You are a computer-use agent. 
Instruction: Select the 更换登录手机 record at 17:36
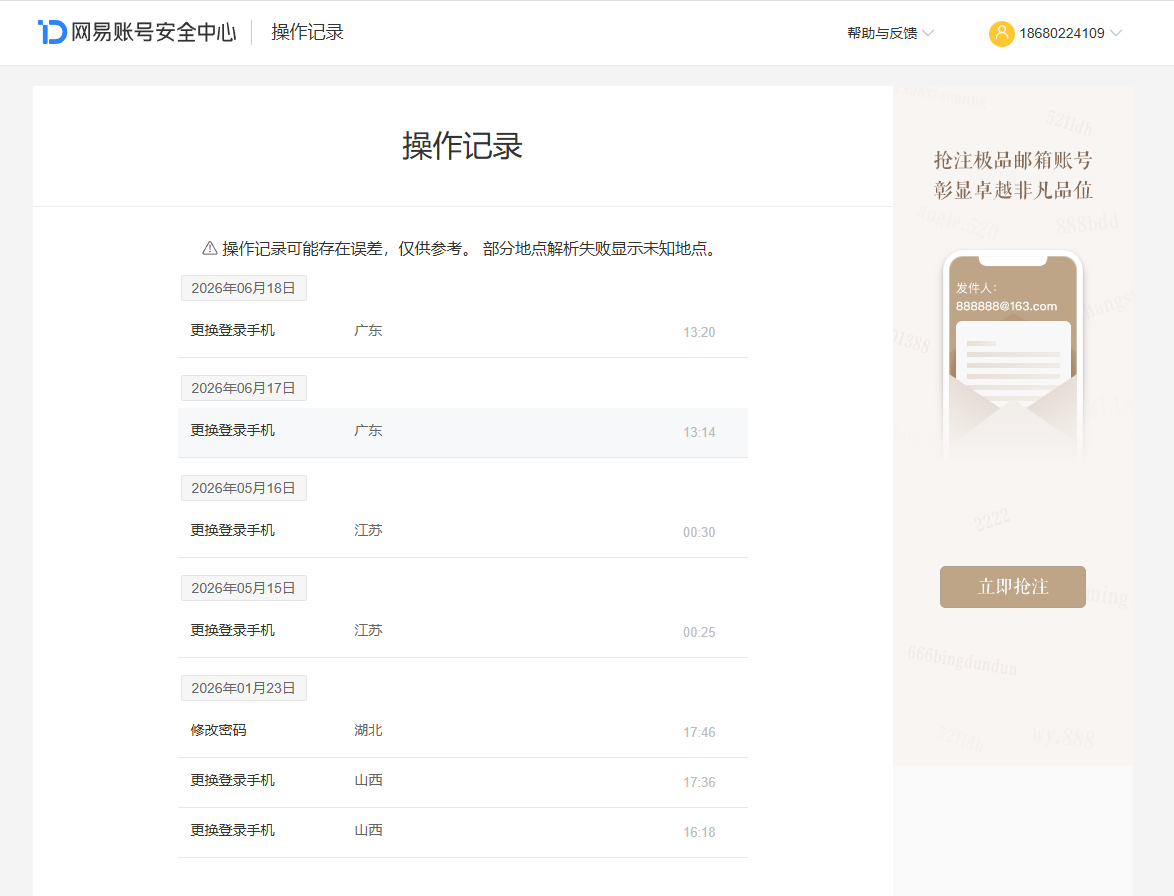tap(463, 782)
